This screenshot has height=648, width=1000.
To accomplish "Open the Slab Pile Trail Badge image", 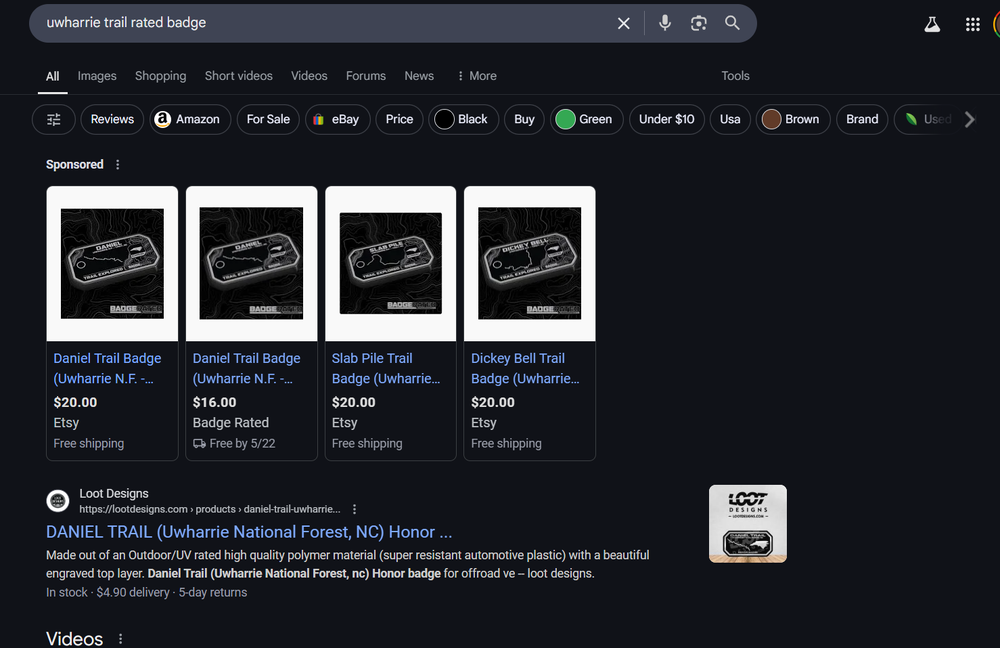I will pyautogui.click(x=390, y=263).
